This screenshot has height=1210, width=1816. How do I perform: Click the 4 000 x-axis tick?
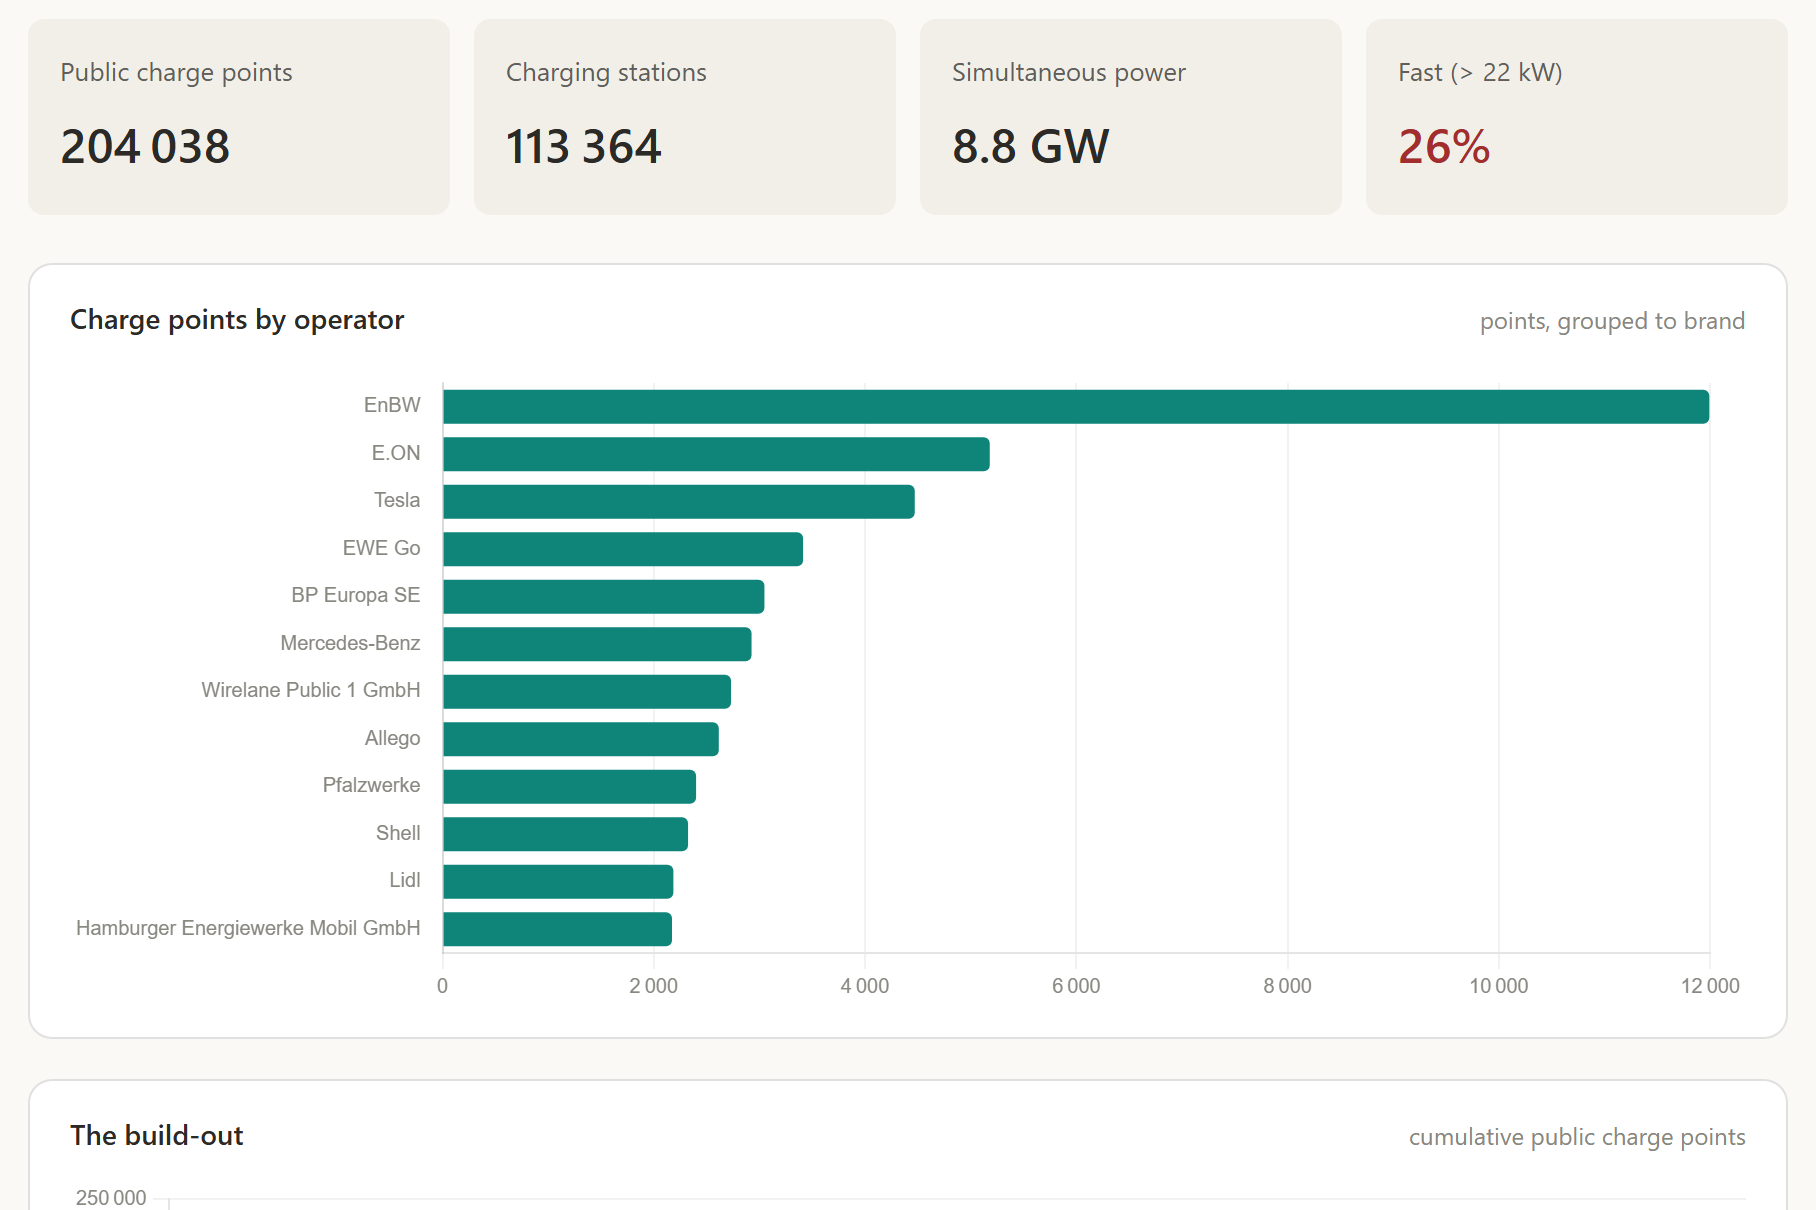pyautogui.click(x=865, y=986)
